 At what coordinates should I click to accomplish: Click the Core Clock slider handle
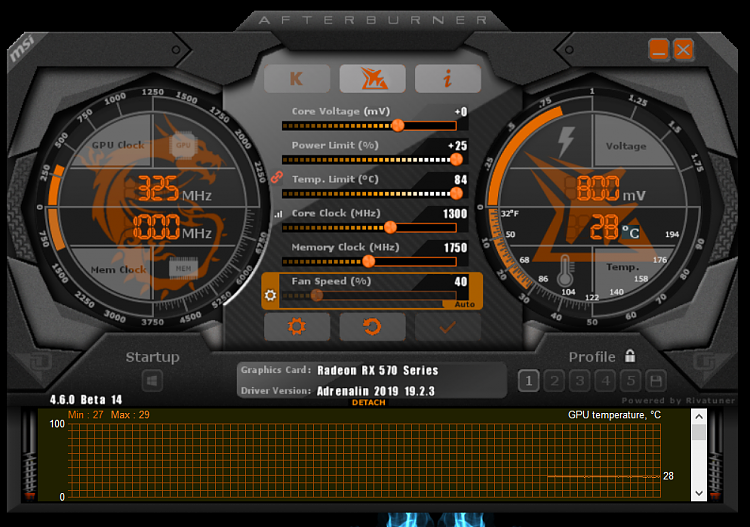tap(390, 227)
